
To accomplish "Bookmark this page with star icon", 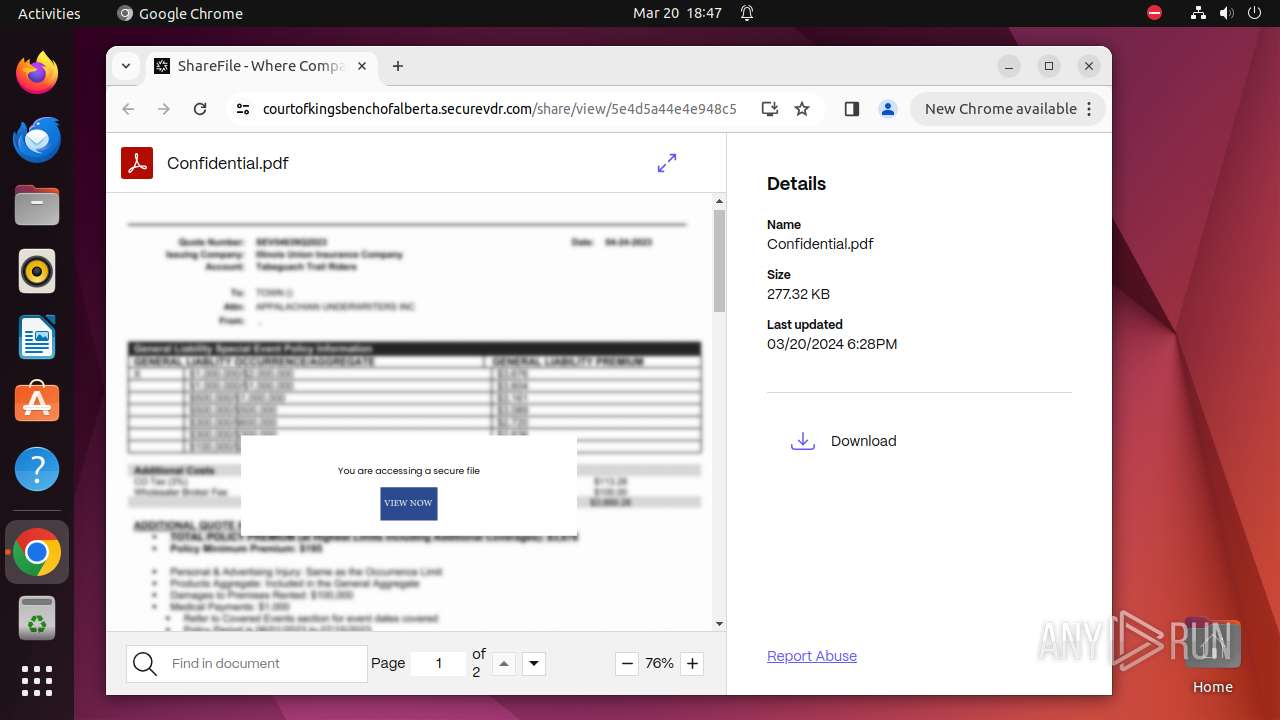I will pos(802,109).
